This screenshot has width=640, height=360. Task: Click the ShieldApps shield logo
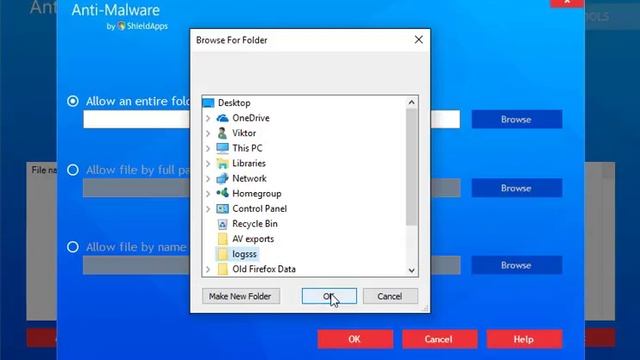pyautogui.click(x=122, y=26)
